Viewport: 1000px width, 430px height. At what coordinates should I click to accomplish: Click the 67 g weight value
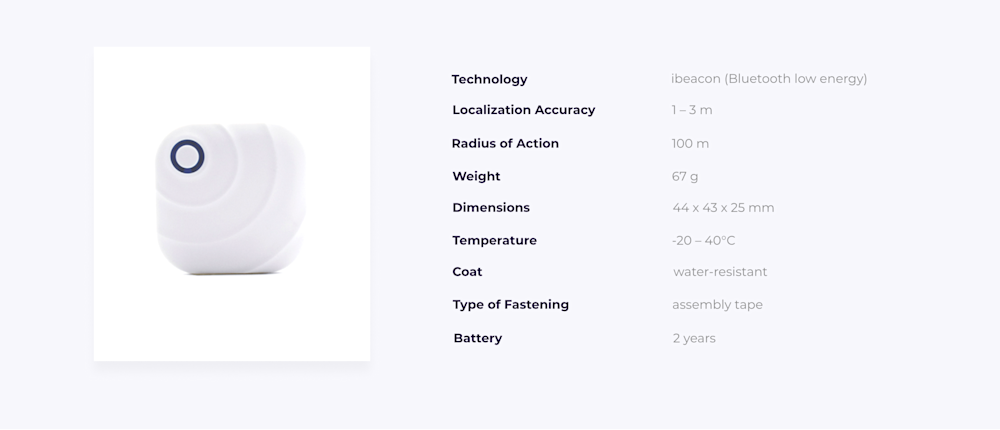point(685,177)
